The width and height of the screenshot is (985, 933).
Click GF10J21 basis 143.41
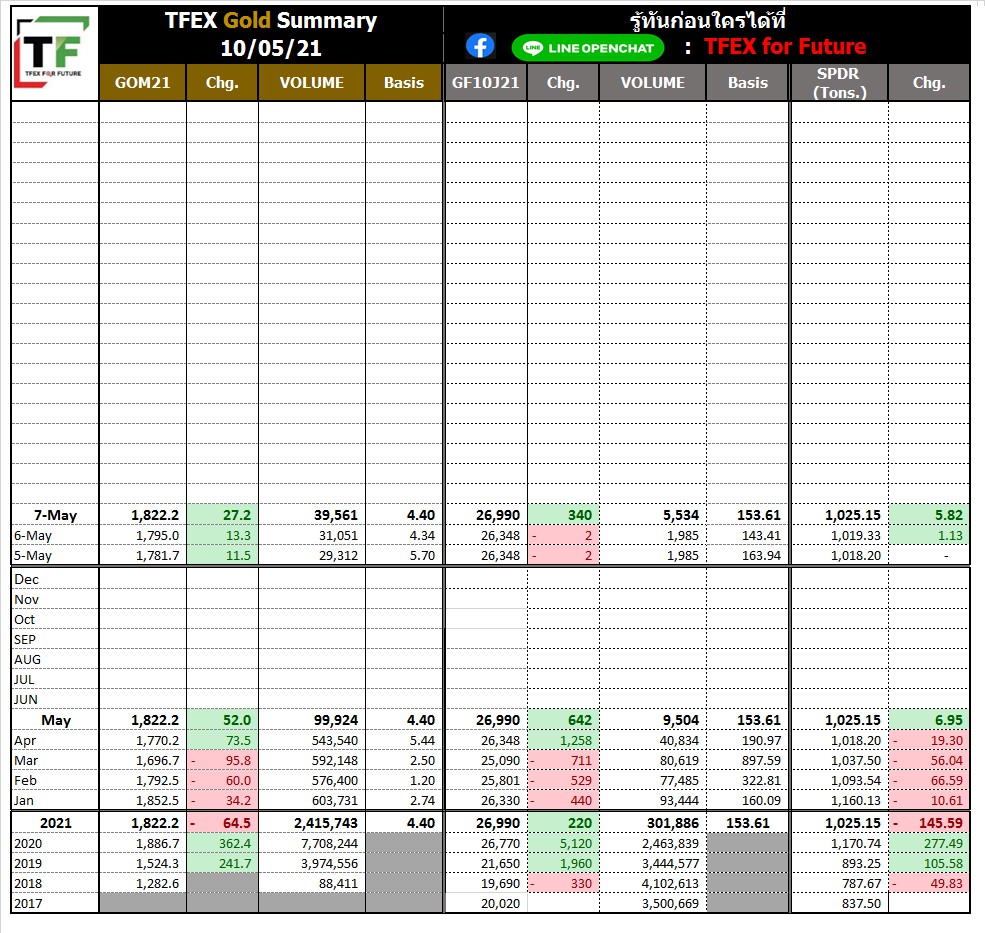tap(761, 536)
